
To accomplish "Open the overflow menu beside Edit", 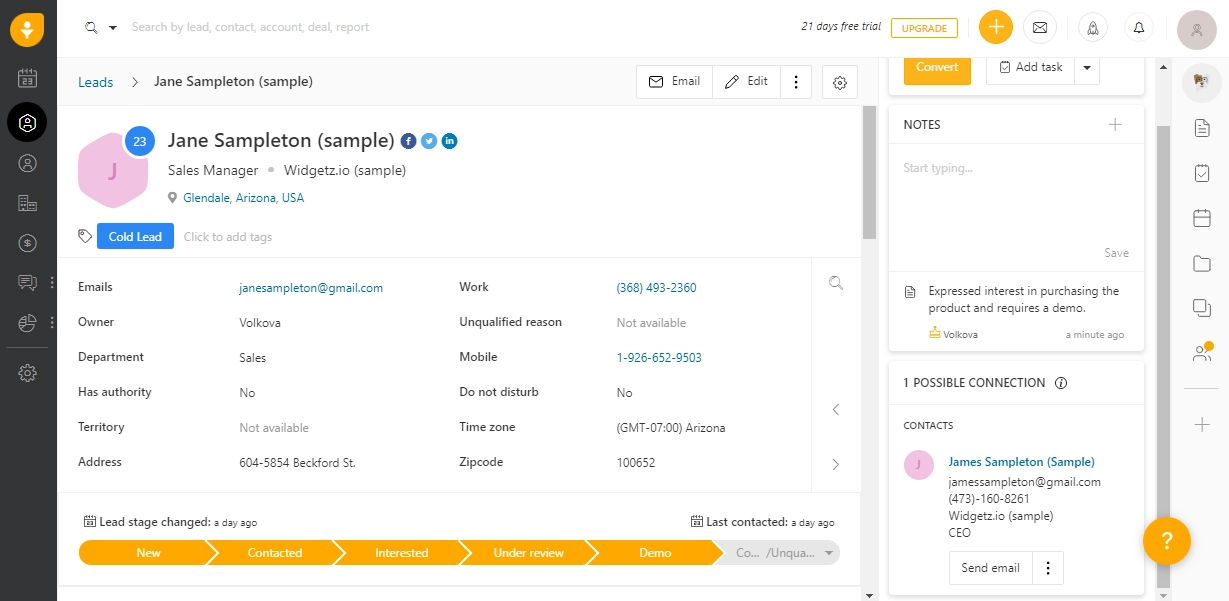I will pos(796,81).
